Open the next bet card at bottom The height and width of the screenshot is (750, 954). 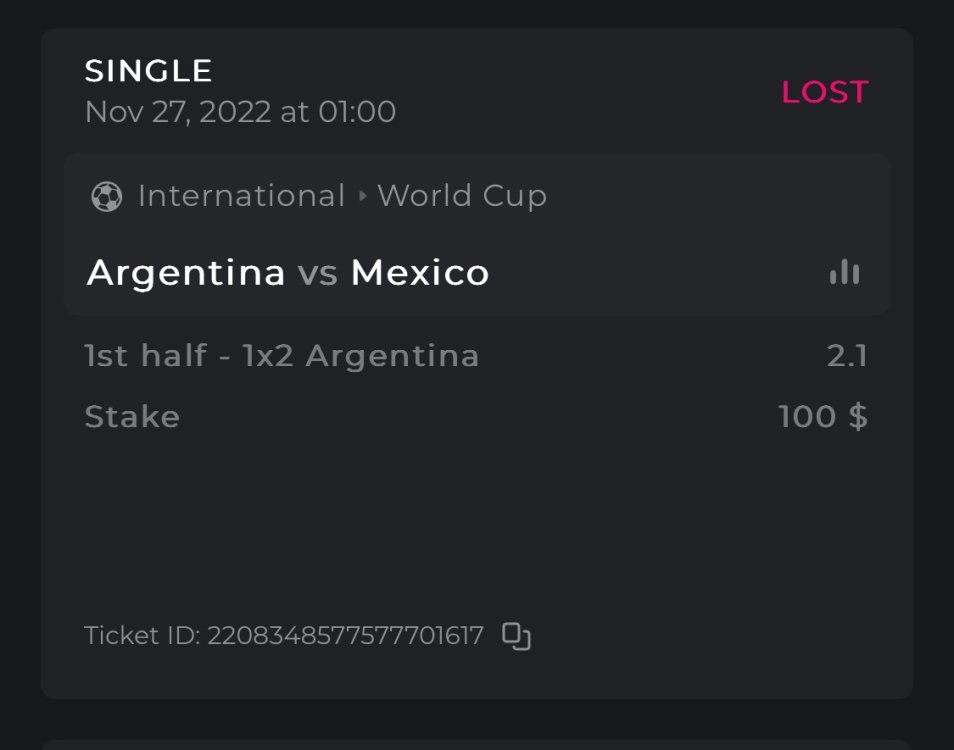point(476,744)
